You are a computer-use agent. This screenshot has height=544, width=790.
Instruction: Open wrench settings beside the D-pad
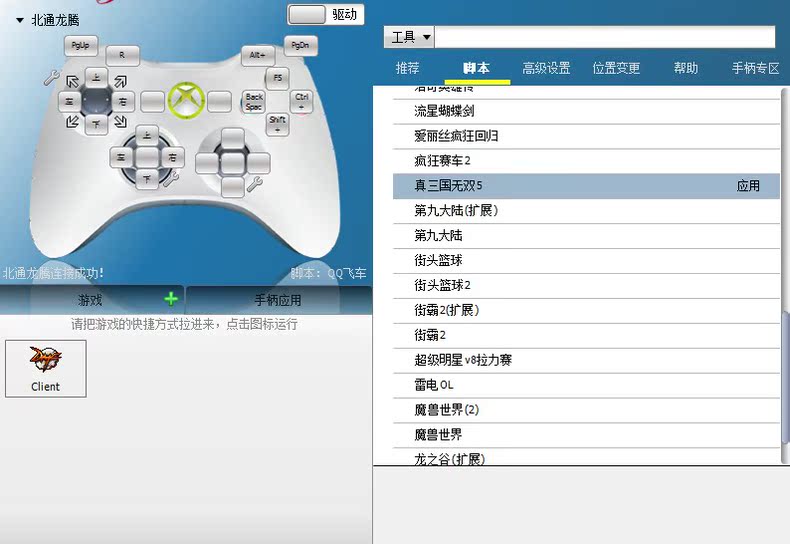(x=51, y=78)
